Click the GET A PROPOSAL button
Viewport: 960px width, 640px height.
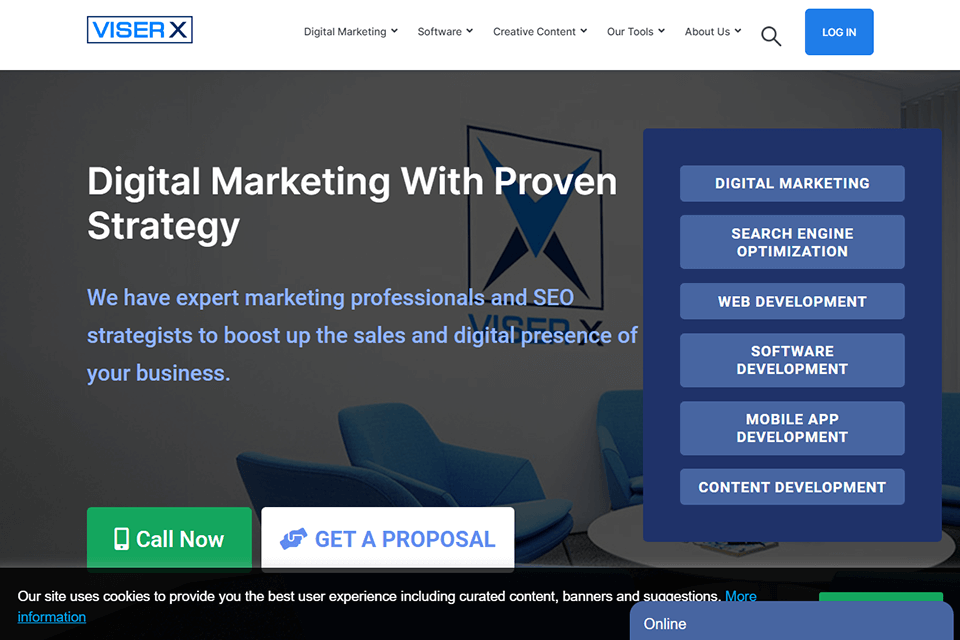(x=388, y=539)
